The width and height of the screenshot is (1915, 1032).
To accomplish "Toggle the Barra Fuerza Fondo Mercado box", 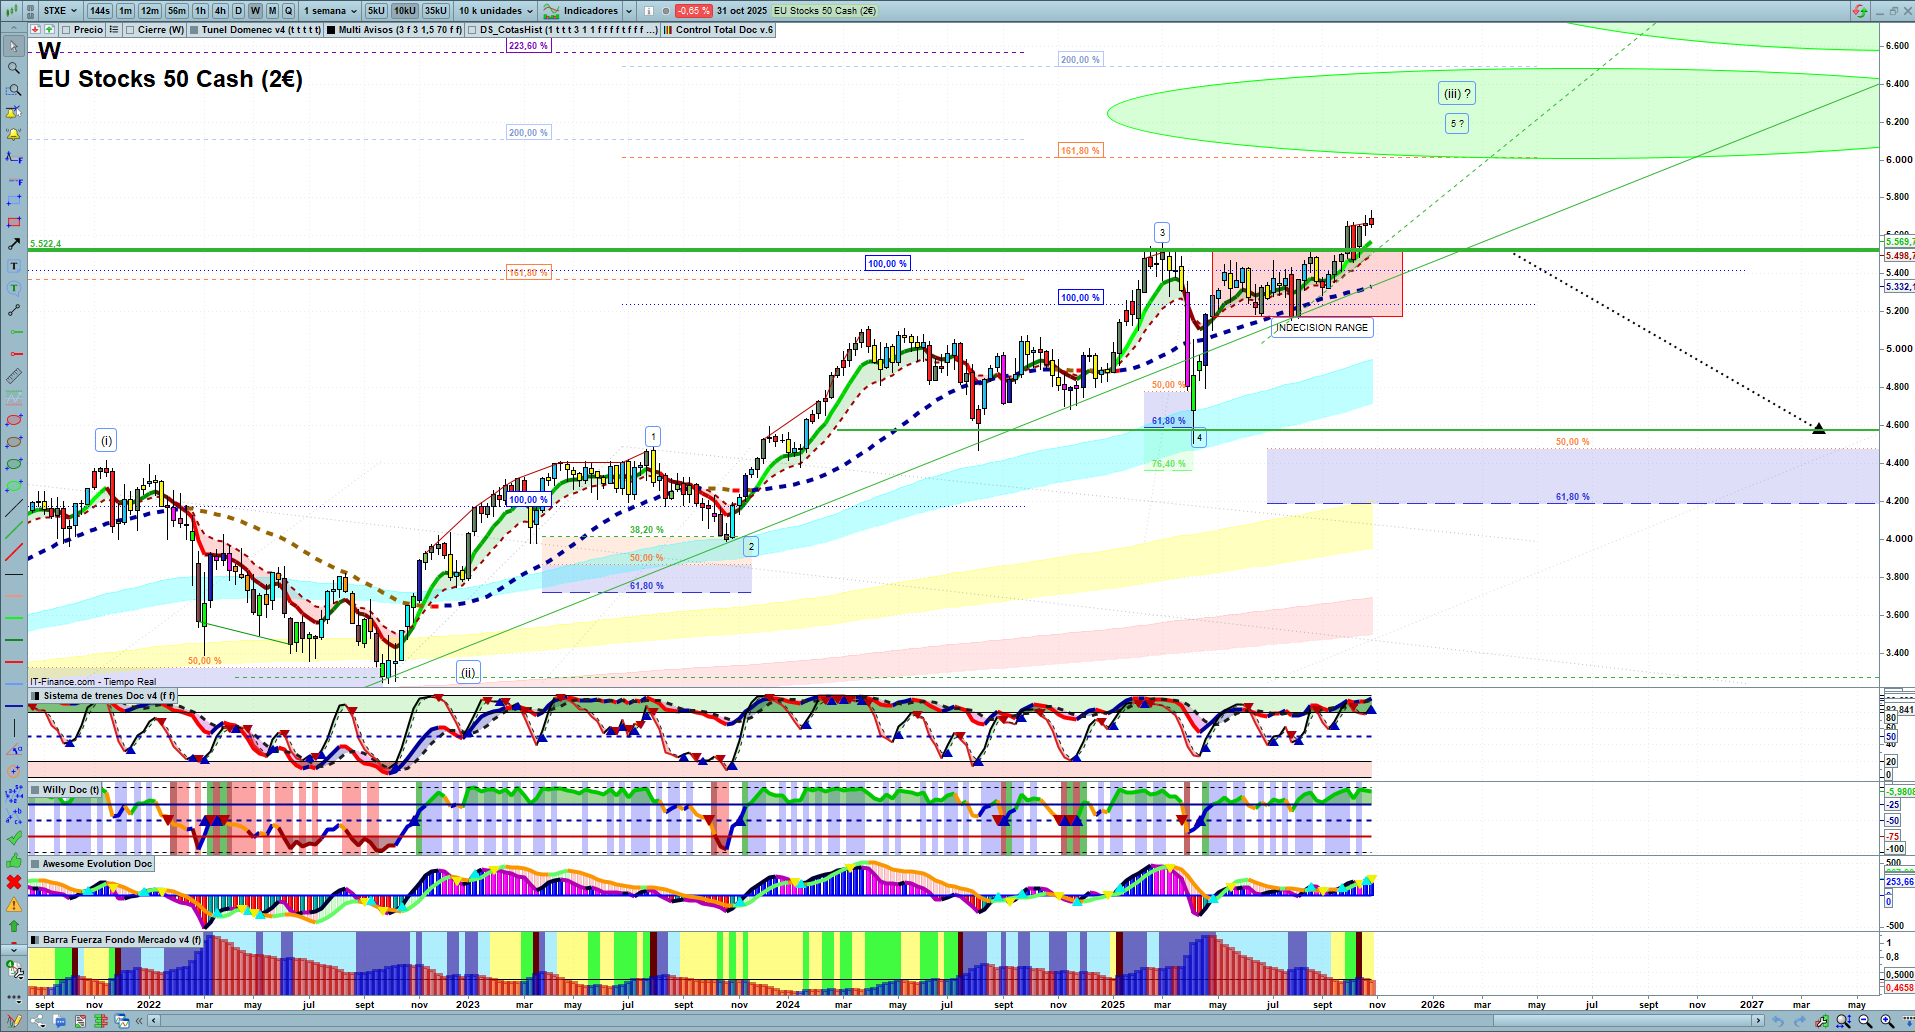I will [36, 940].
